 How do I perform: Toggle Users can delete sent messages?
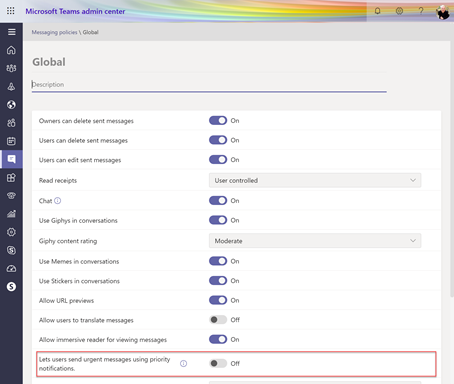point(218,140)
